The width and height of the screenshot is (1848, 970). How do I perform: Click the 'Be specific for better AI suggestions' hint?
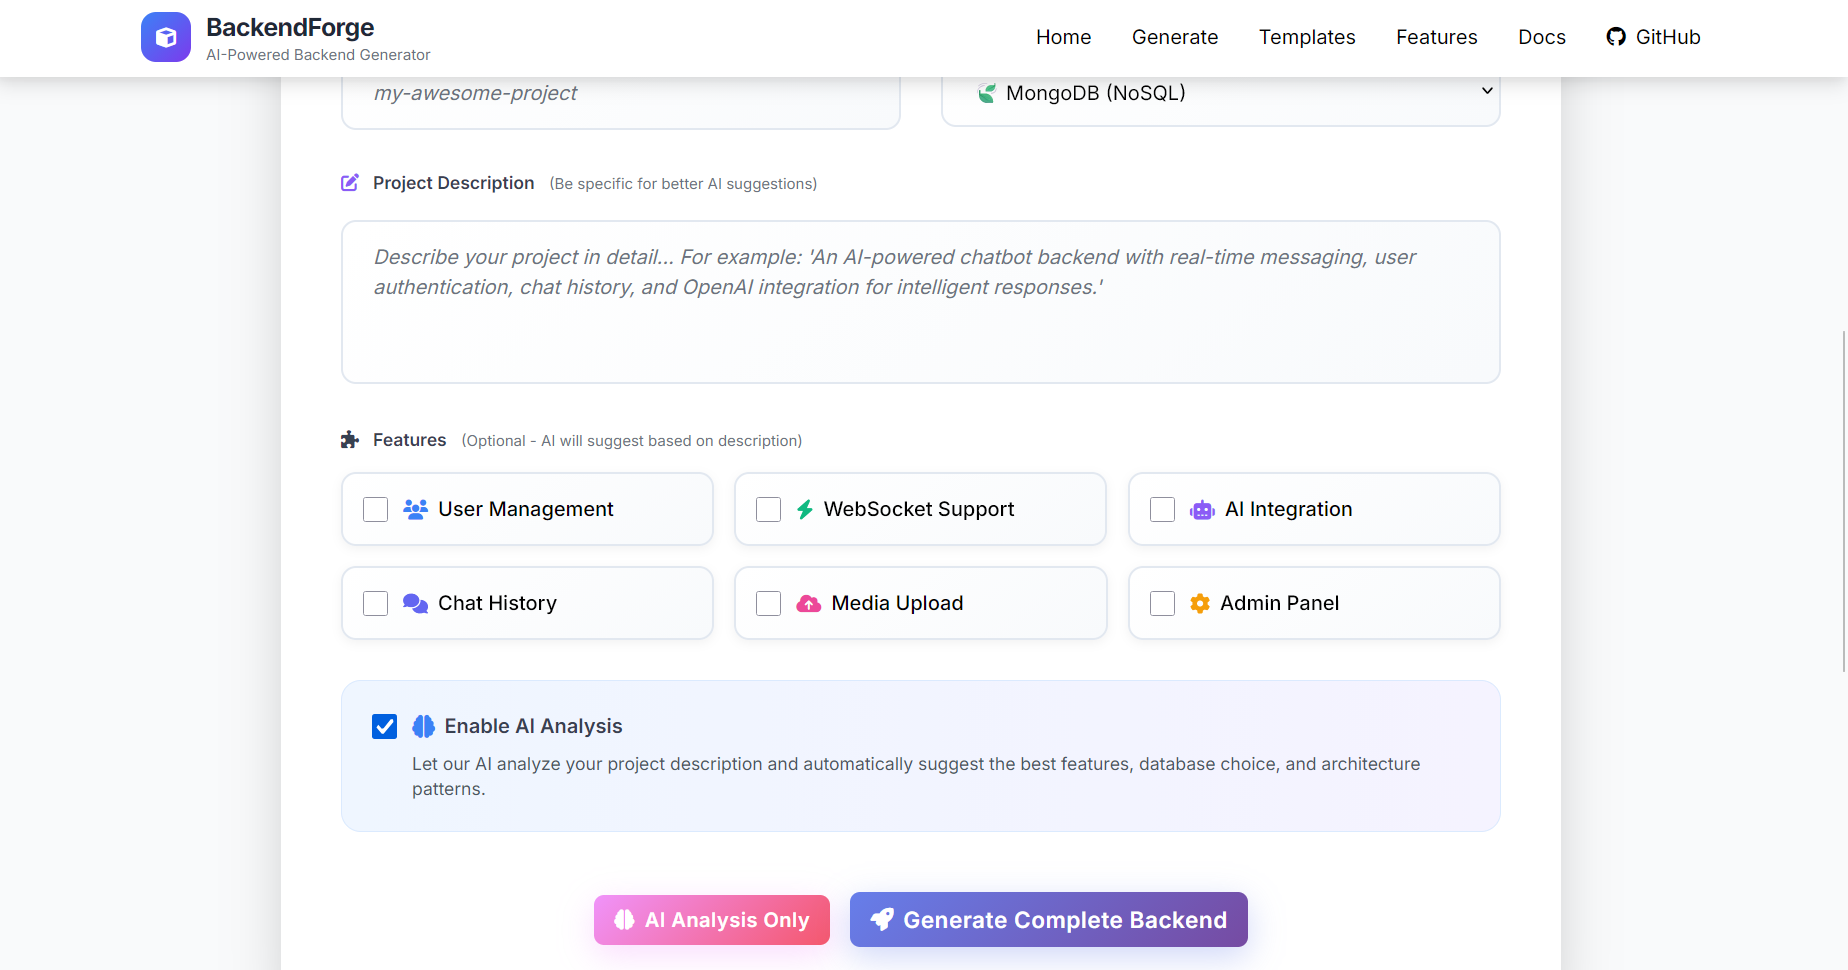(683, 184)
